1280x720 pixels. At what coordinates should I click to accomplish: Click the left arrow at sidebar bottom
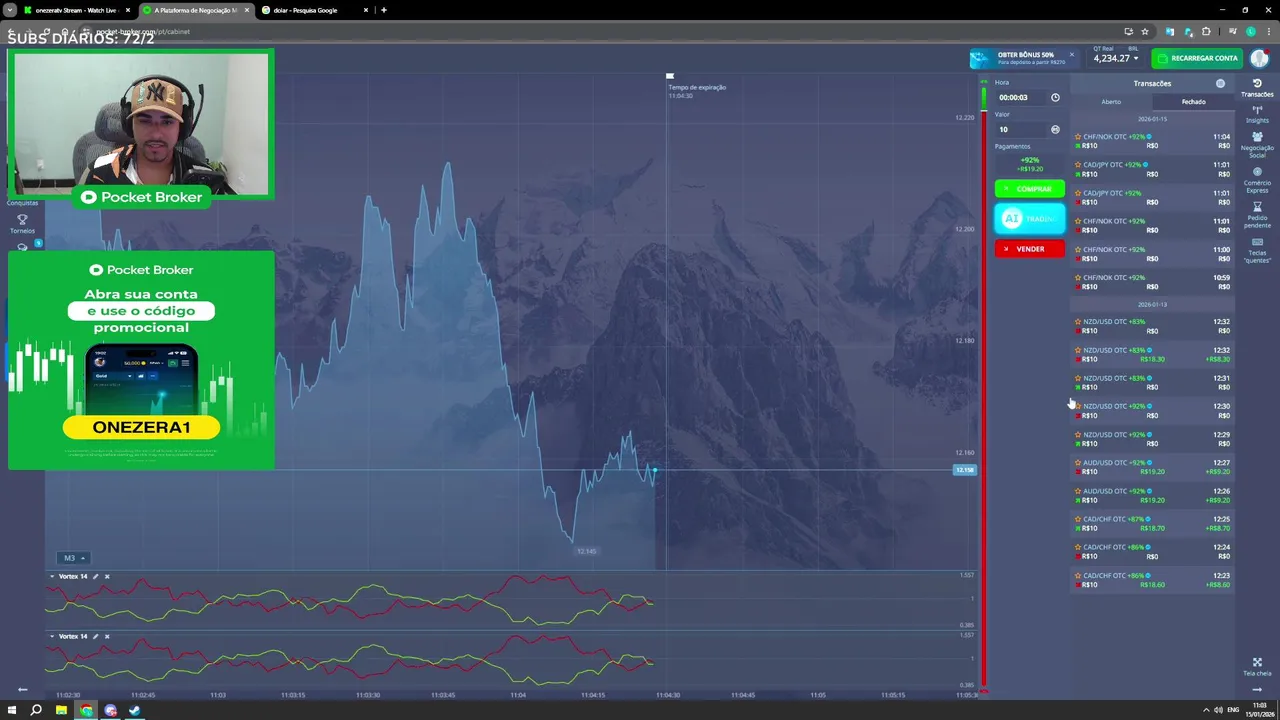click(x=22, y=689)
